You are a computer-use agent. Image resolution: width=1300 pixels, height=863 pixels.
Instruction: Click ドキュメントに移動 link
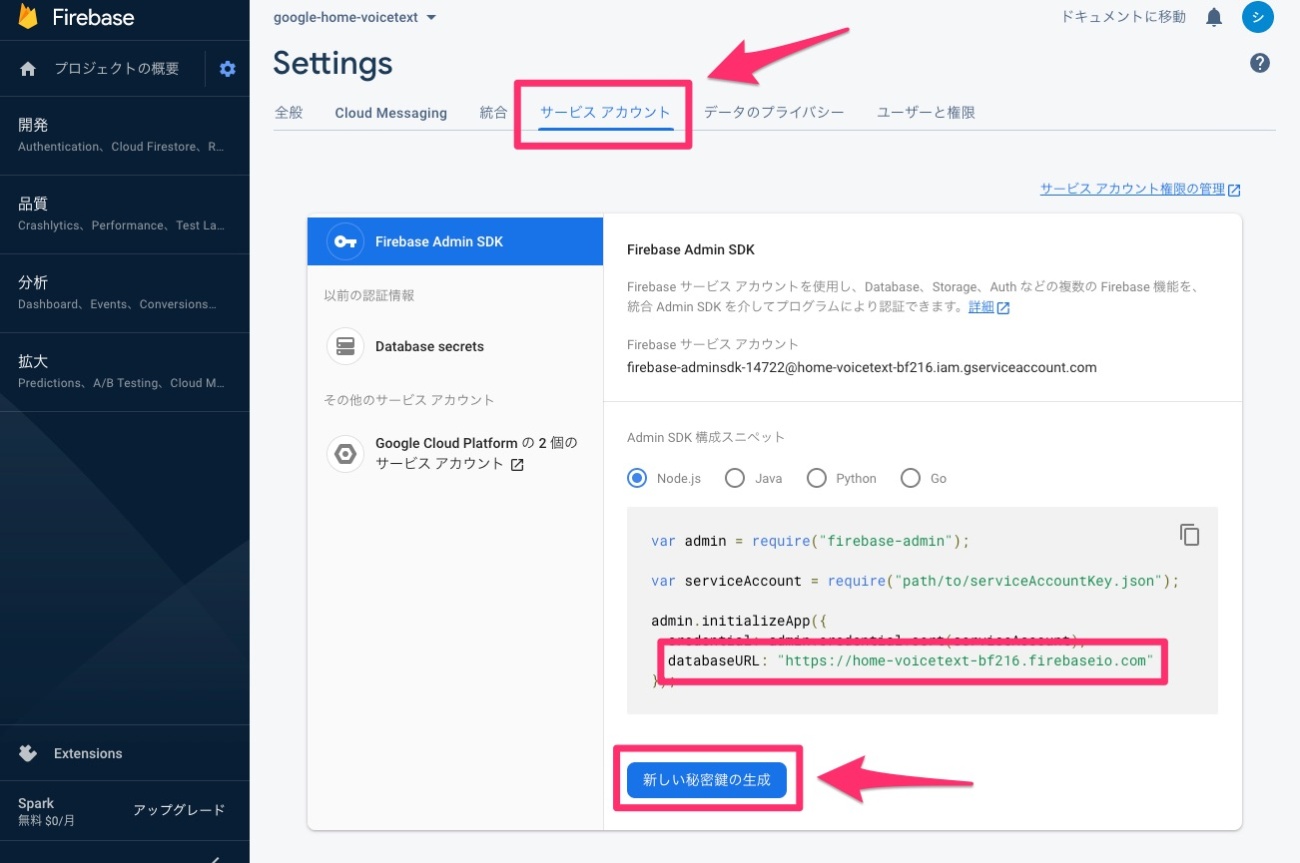[1123, 17]
